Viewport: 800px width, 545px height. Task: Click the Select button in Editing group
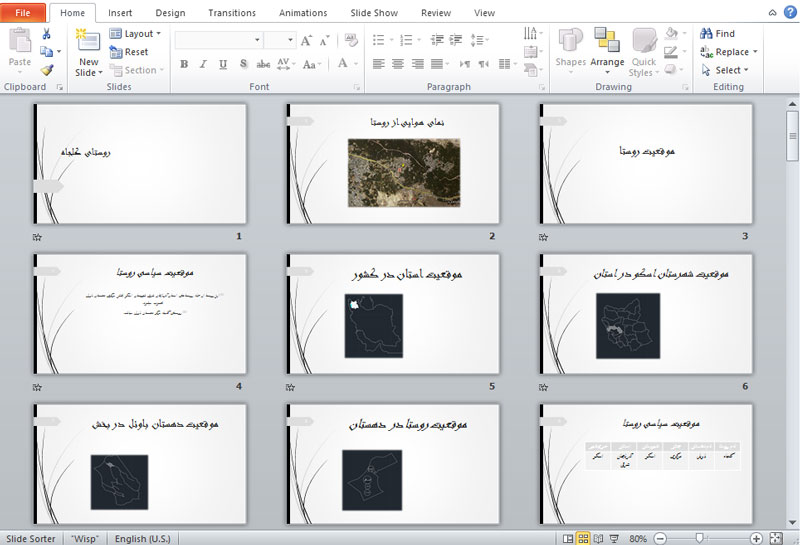(727, 70)
